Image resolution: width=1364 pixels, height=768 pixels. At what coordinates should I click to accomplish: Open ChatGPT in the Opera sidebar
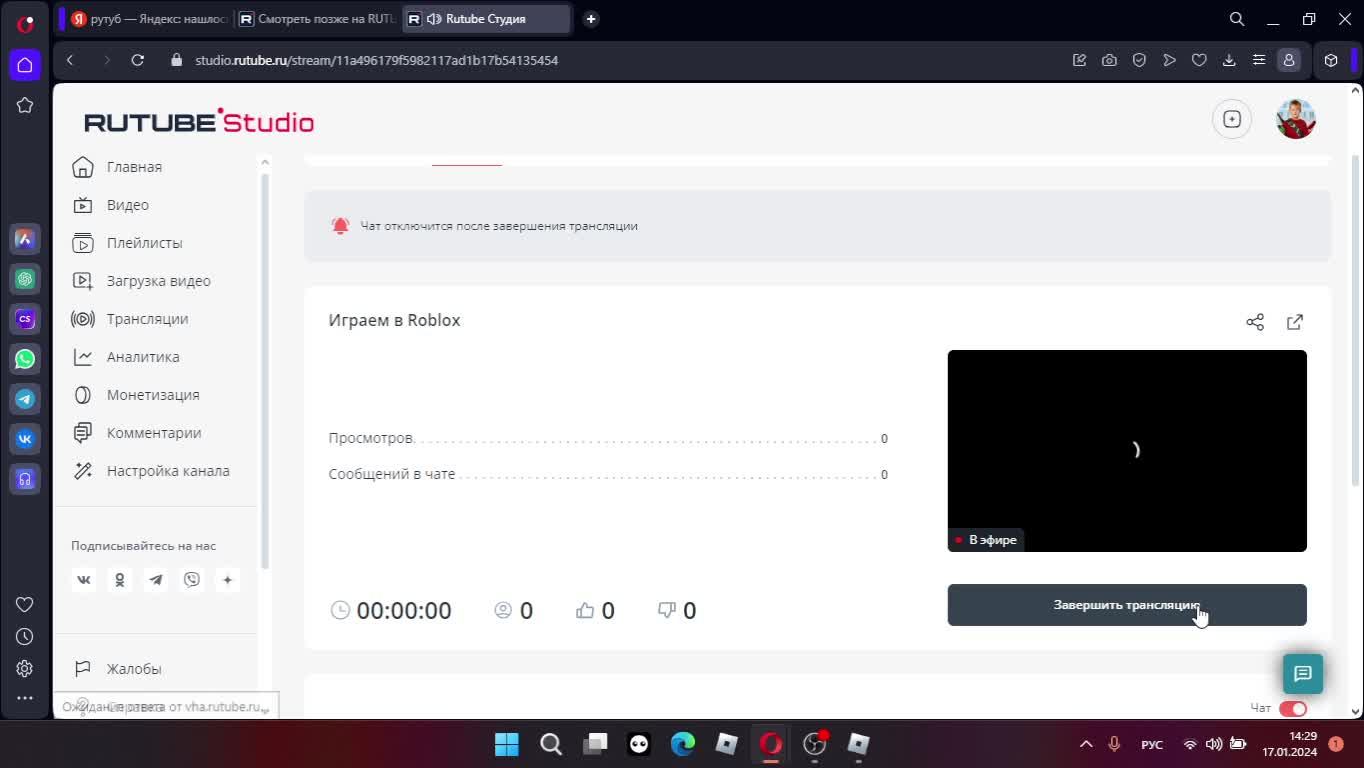[x=25, y=279]
